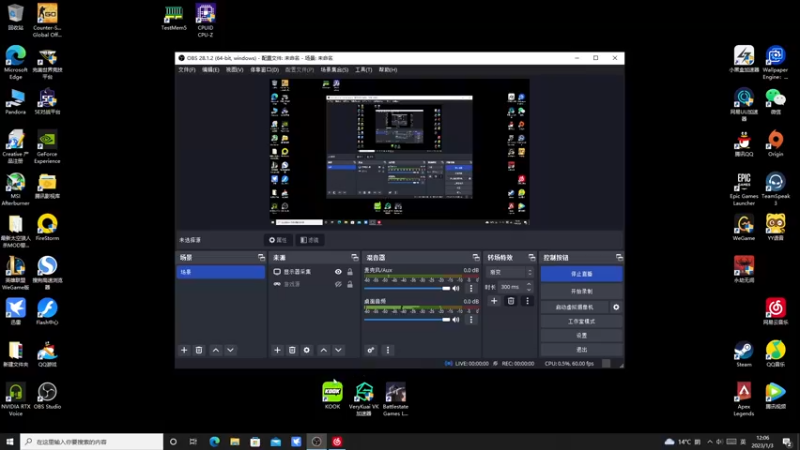Open the Scene Collection (S) menu
Viewport: 800px width, 450px height.
[334, 70]
